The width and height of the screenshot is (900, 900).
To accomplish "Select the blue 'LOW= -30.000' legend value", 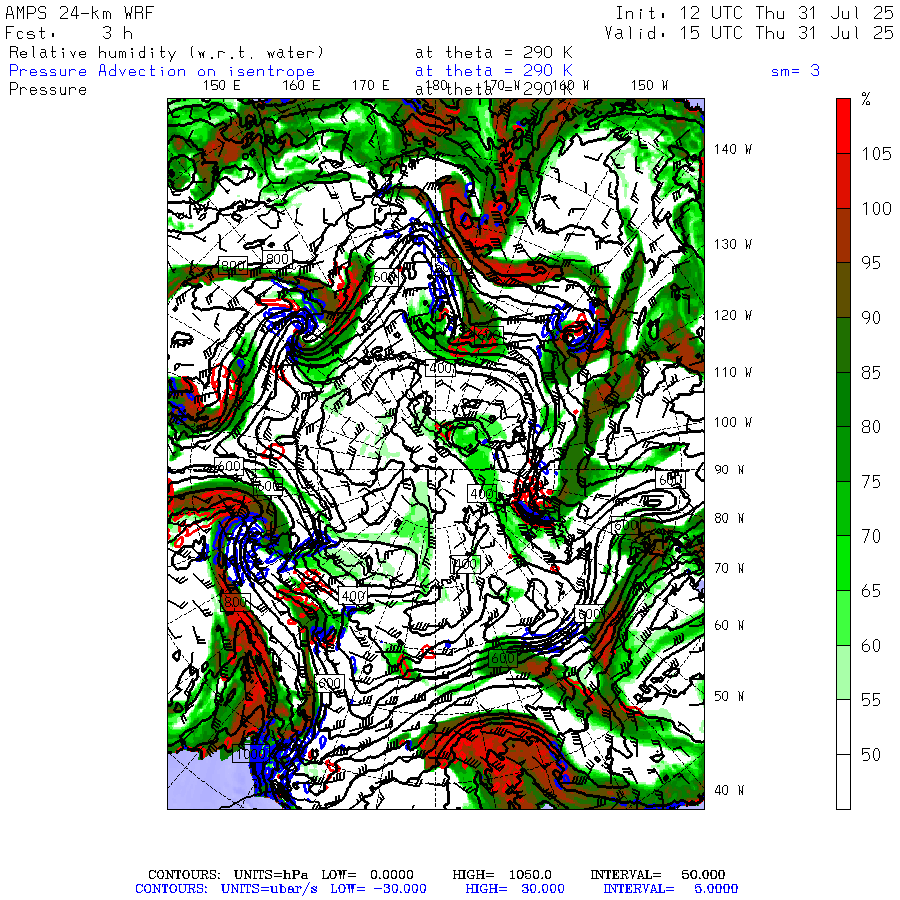I will 378,889.
